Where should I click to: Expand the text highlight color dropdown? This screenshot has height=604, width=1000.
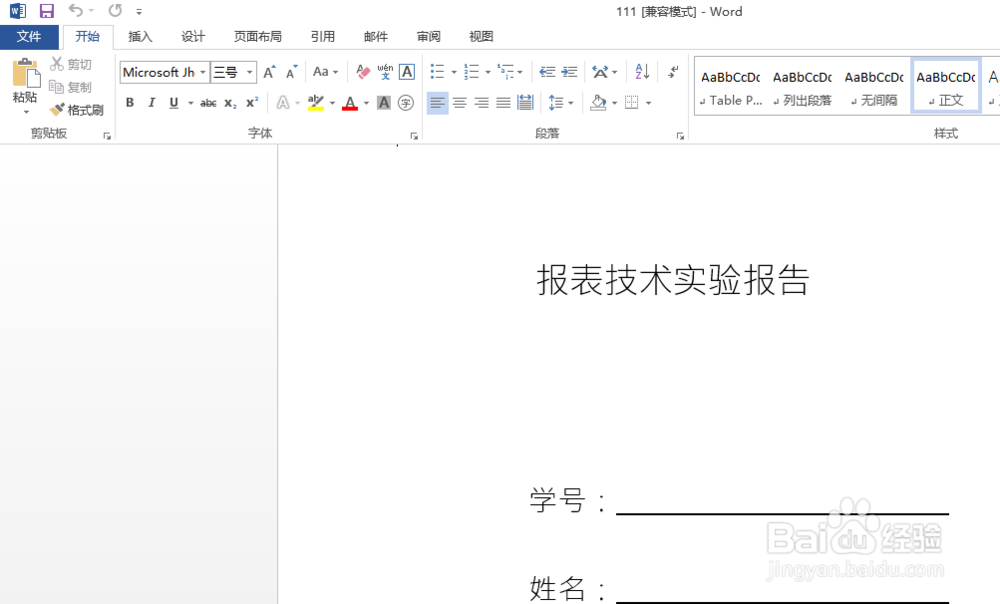click(331, 103)
